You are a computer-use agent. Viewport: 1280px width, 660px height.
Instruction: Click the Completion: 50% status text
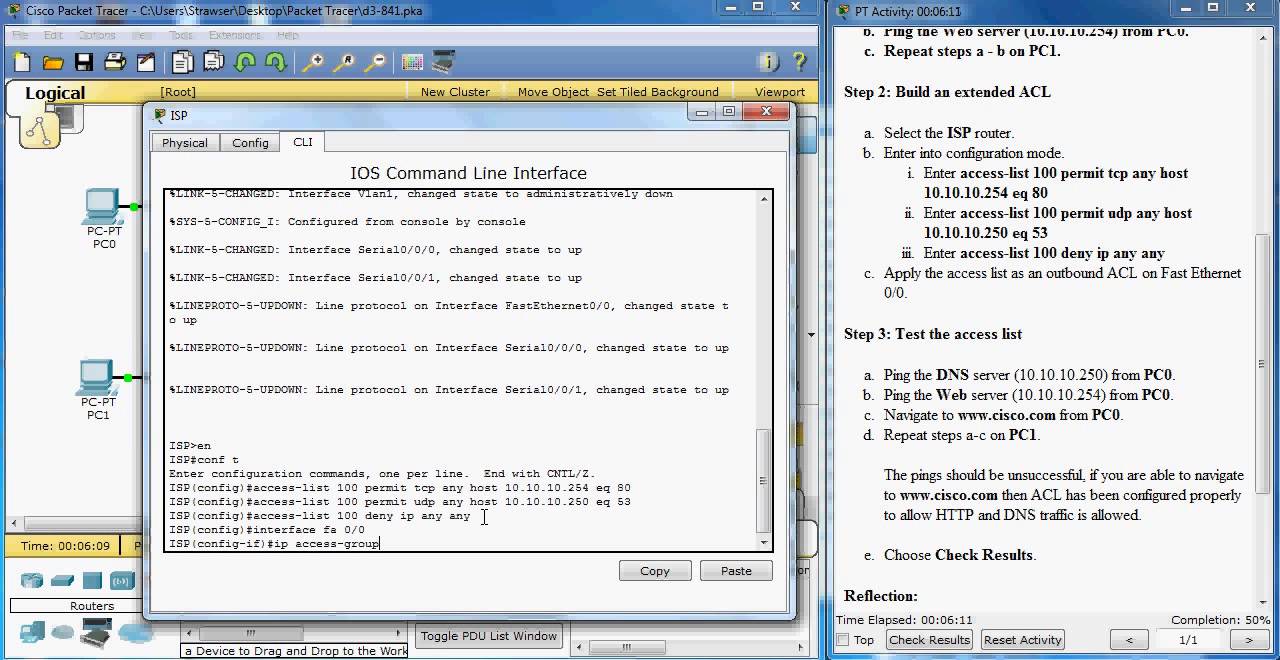pos(1221,620)
